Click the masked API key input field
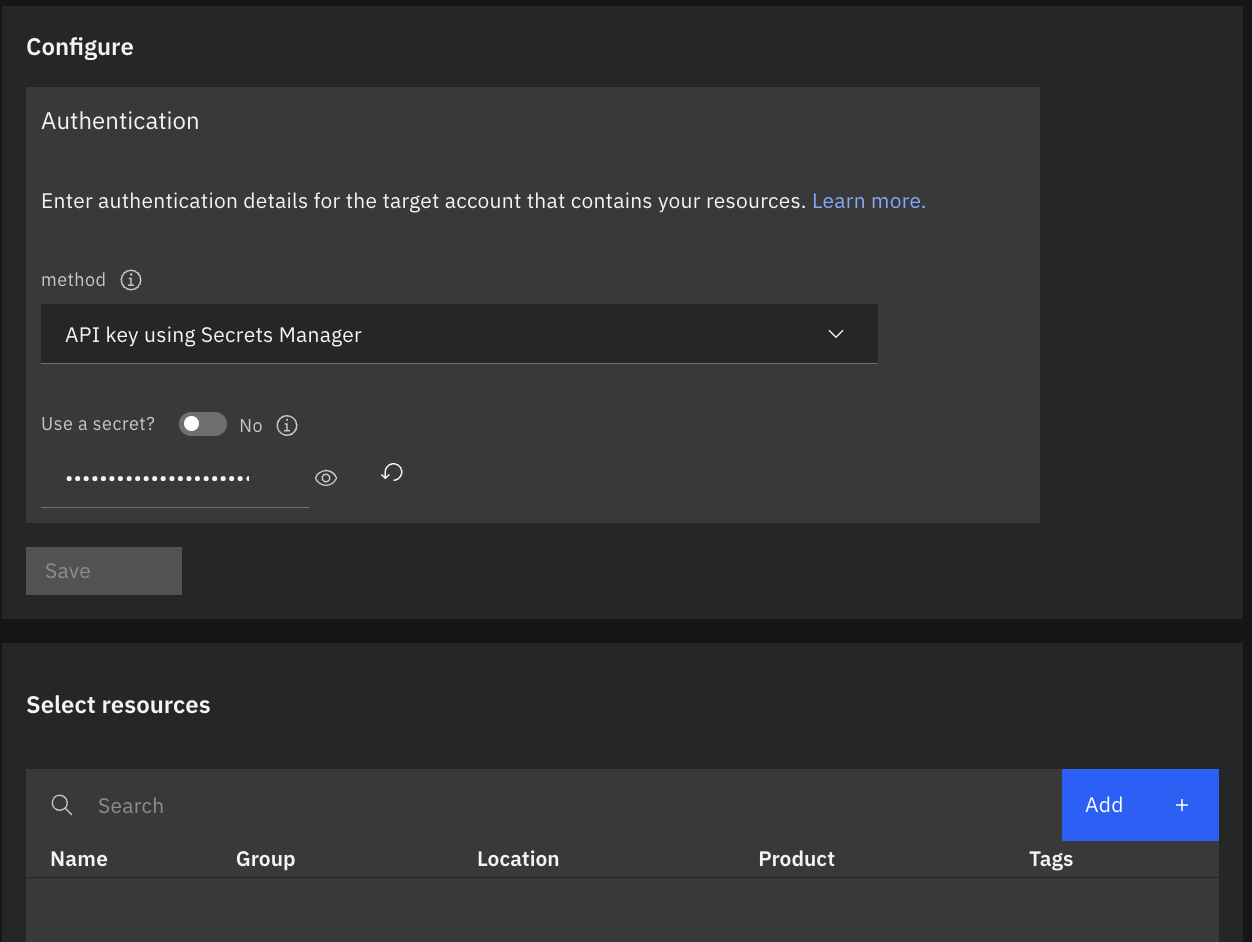 coord(160,478)
